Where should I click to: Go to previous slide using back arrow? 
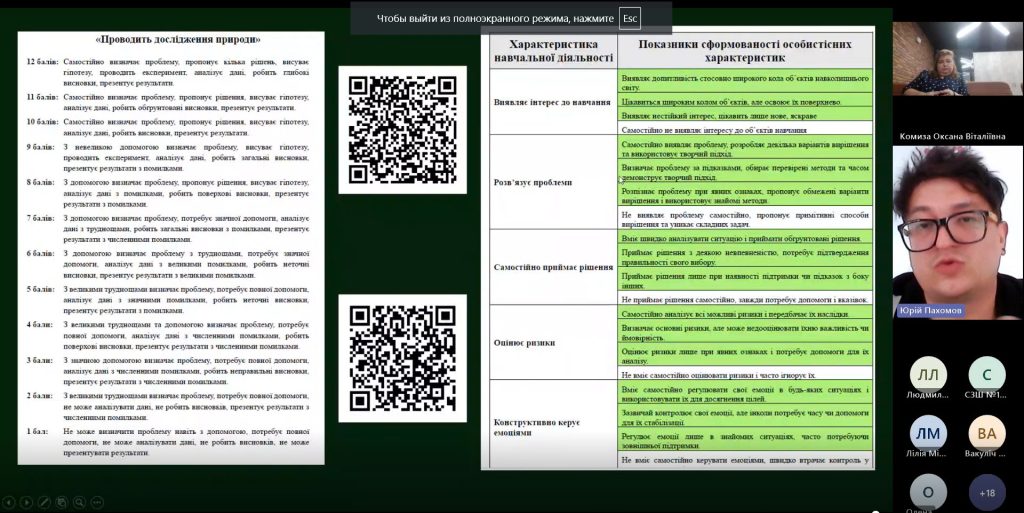click(x=9, y=502)
